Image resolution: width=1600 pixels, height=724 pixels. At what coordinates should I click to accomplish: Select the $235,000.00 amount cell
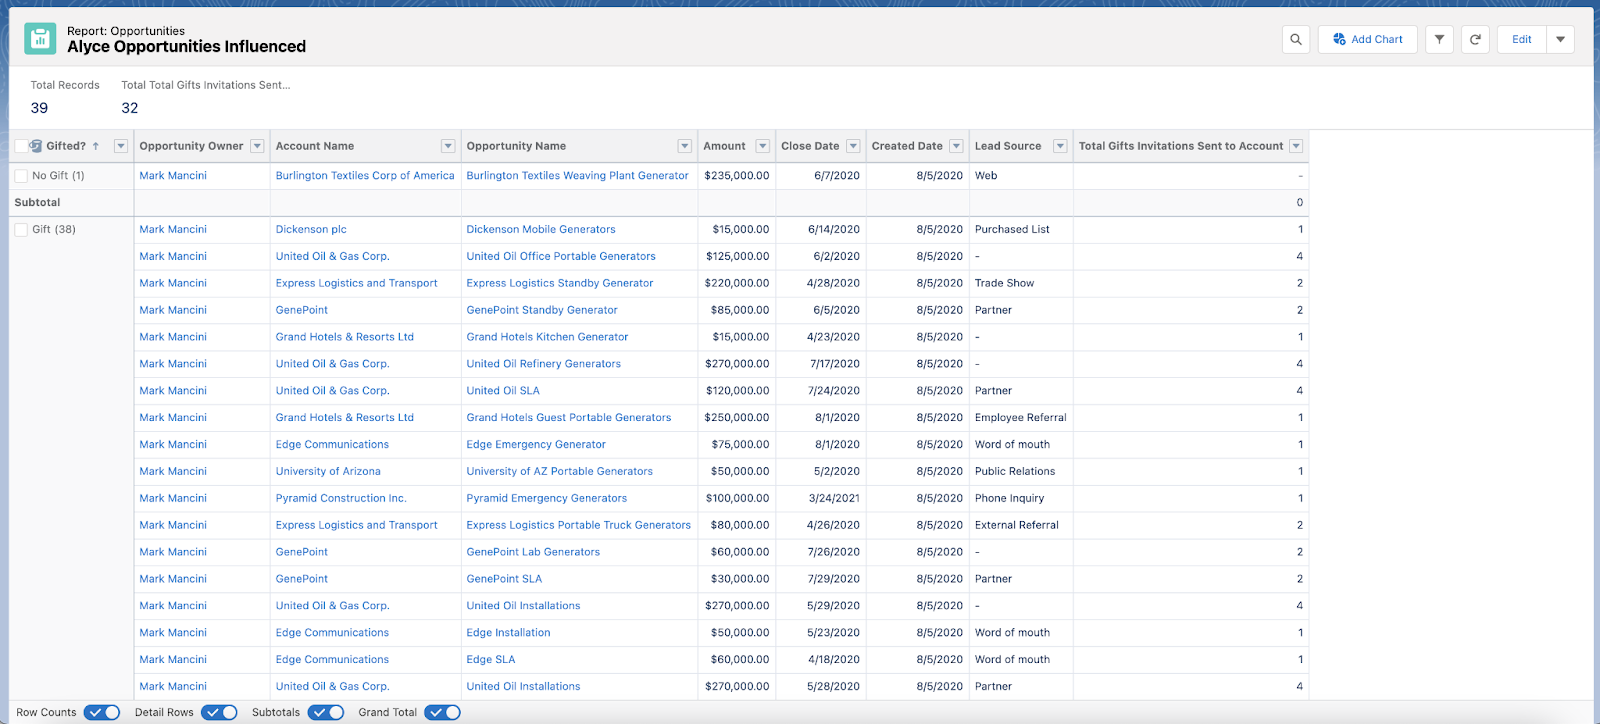click(x=737, y=176)
